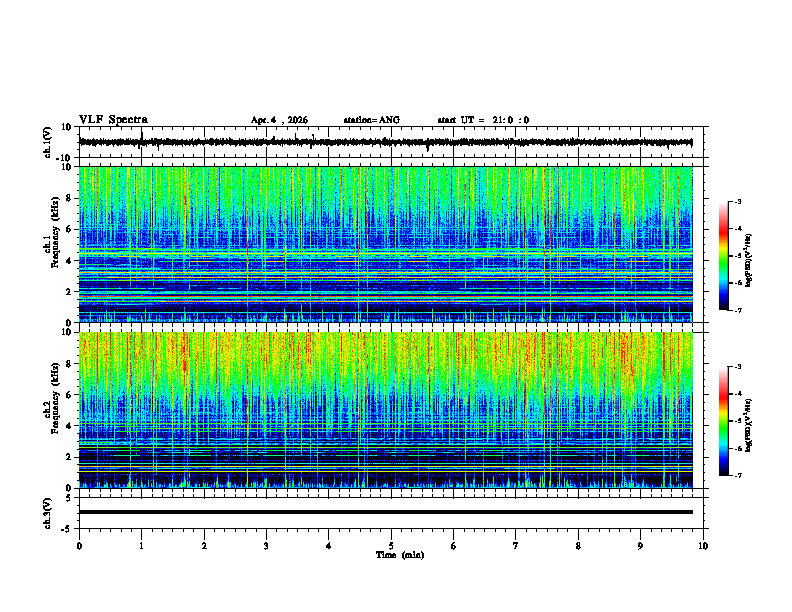The height and width of the screenshot is (612, 792).
Task: Click the "0" tick label on the time axis
Action: pos(79,546)
